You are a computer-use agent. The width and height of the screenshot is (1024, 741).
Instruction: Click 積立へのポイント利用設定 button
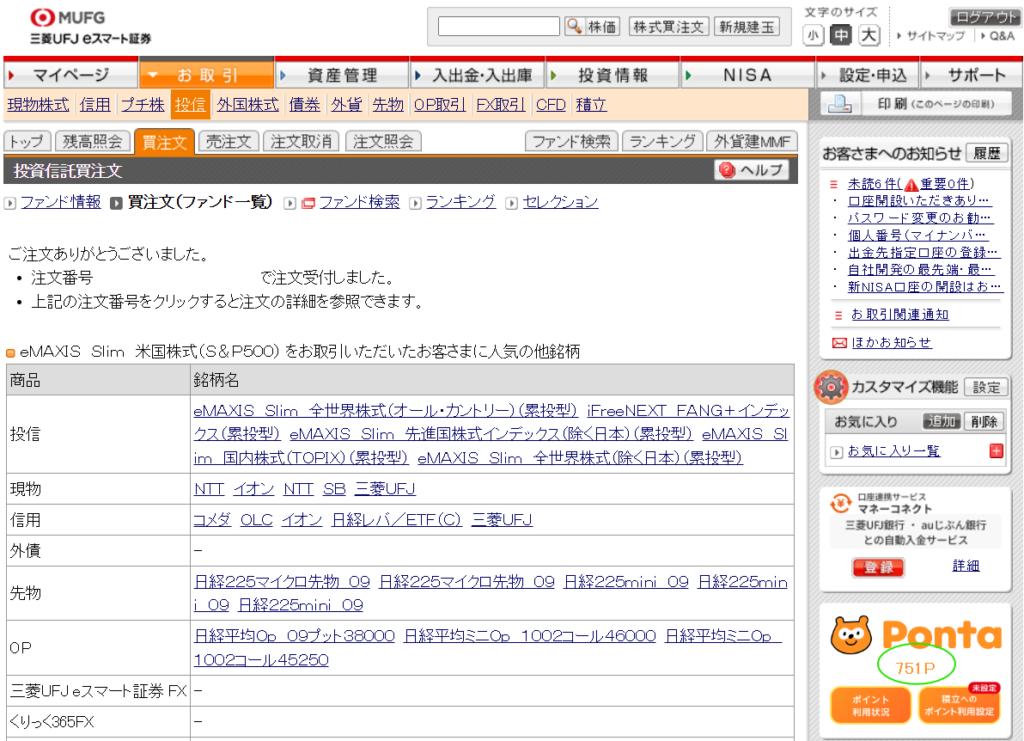tap(959, 705)
